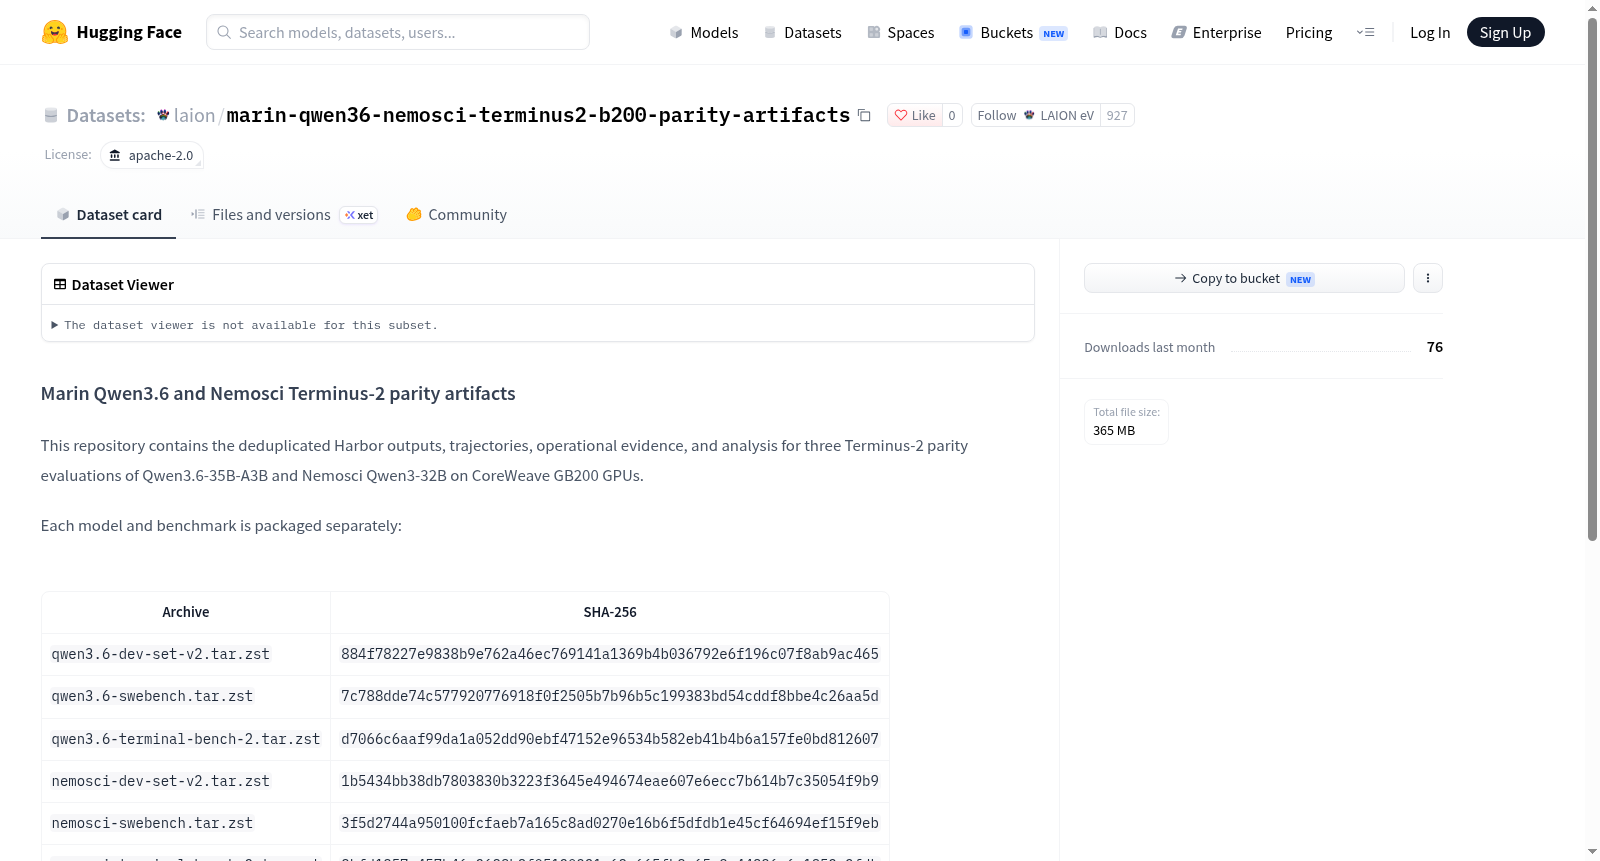
Task: Click the Docs book icon
Action: pos(1100,32)
